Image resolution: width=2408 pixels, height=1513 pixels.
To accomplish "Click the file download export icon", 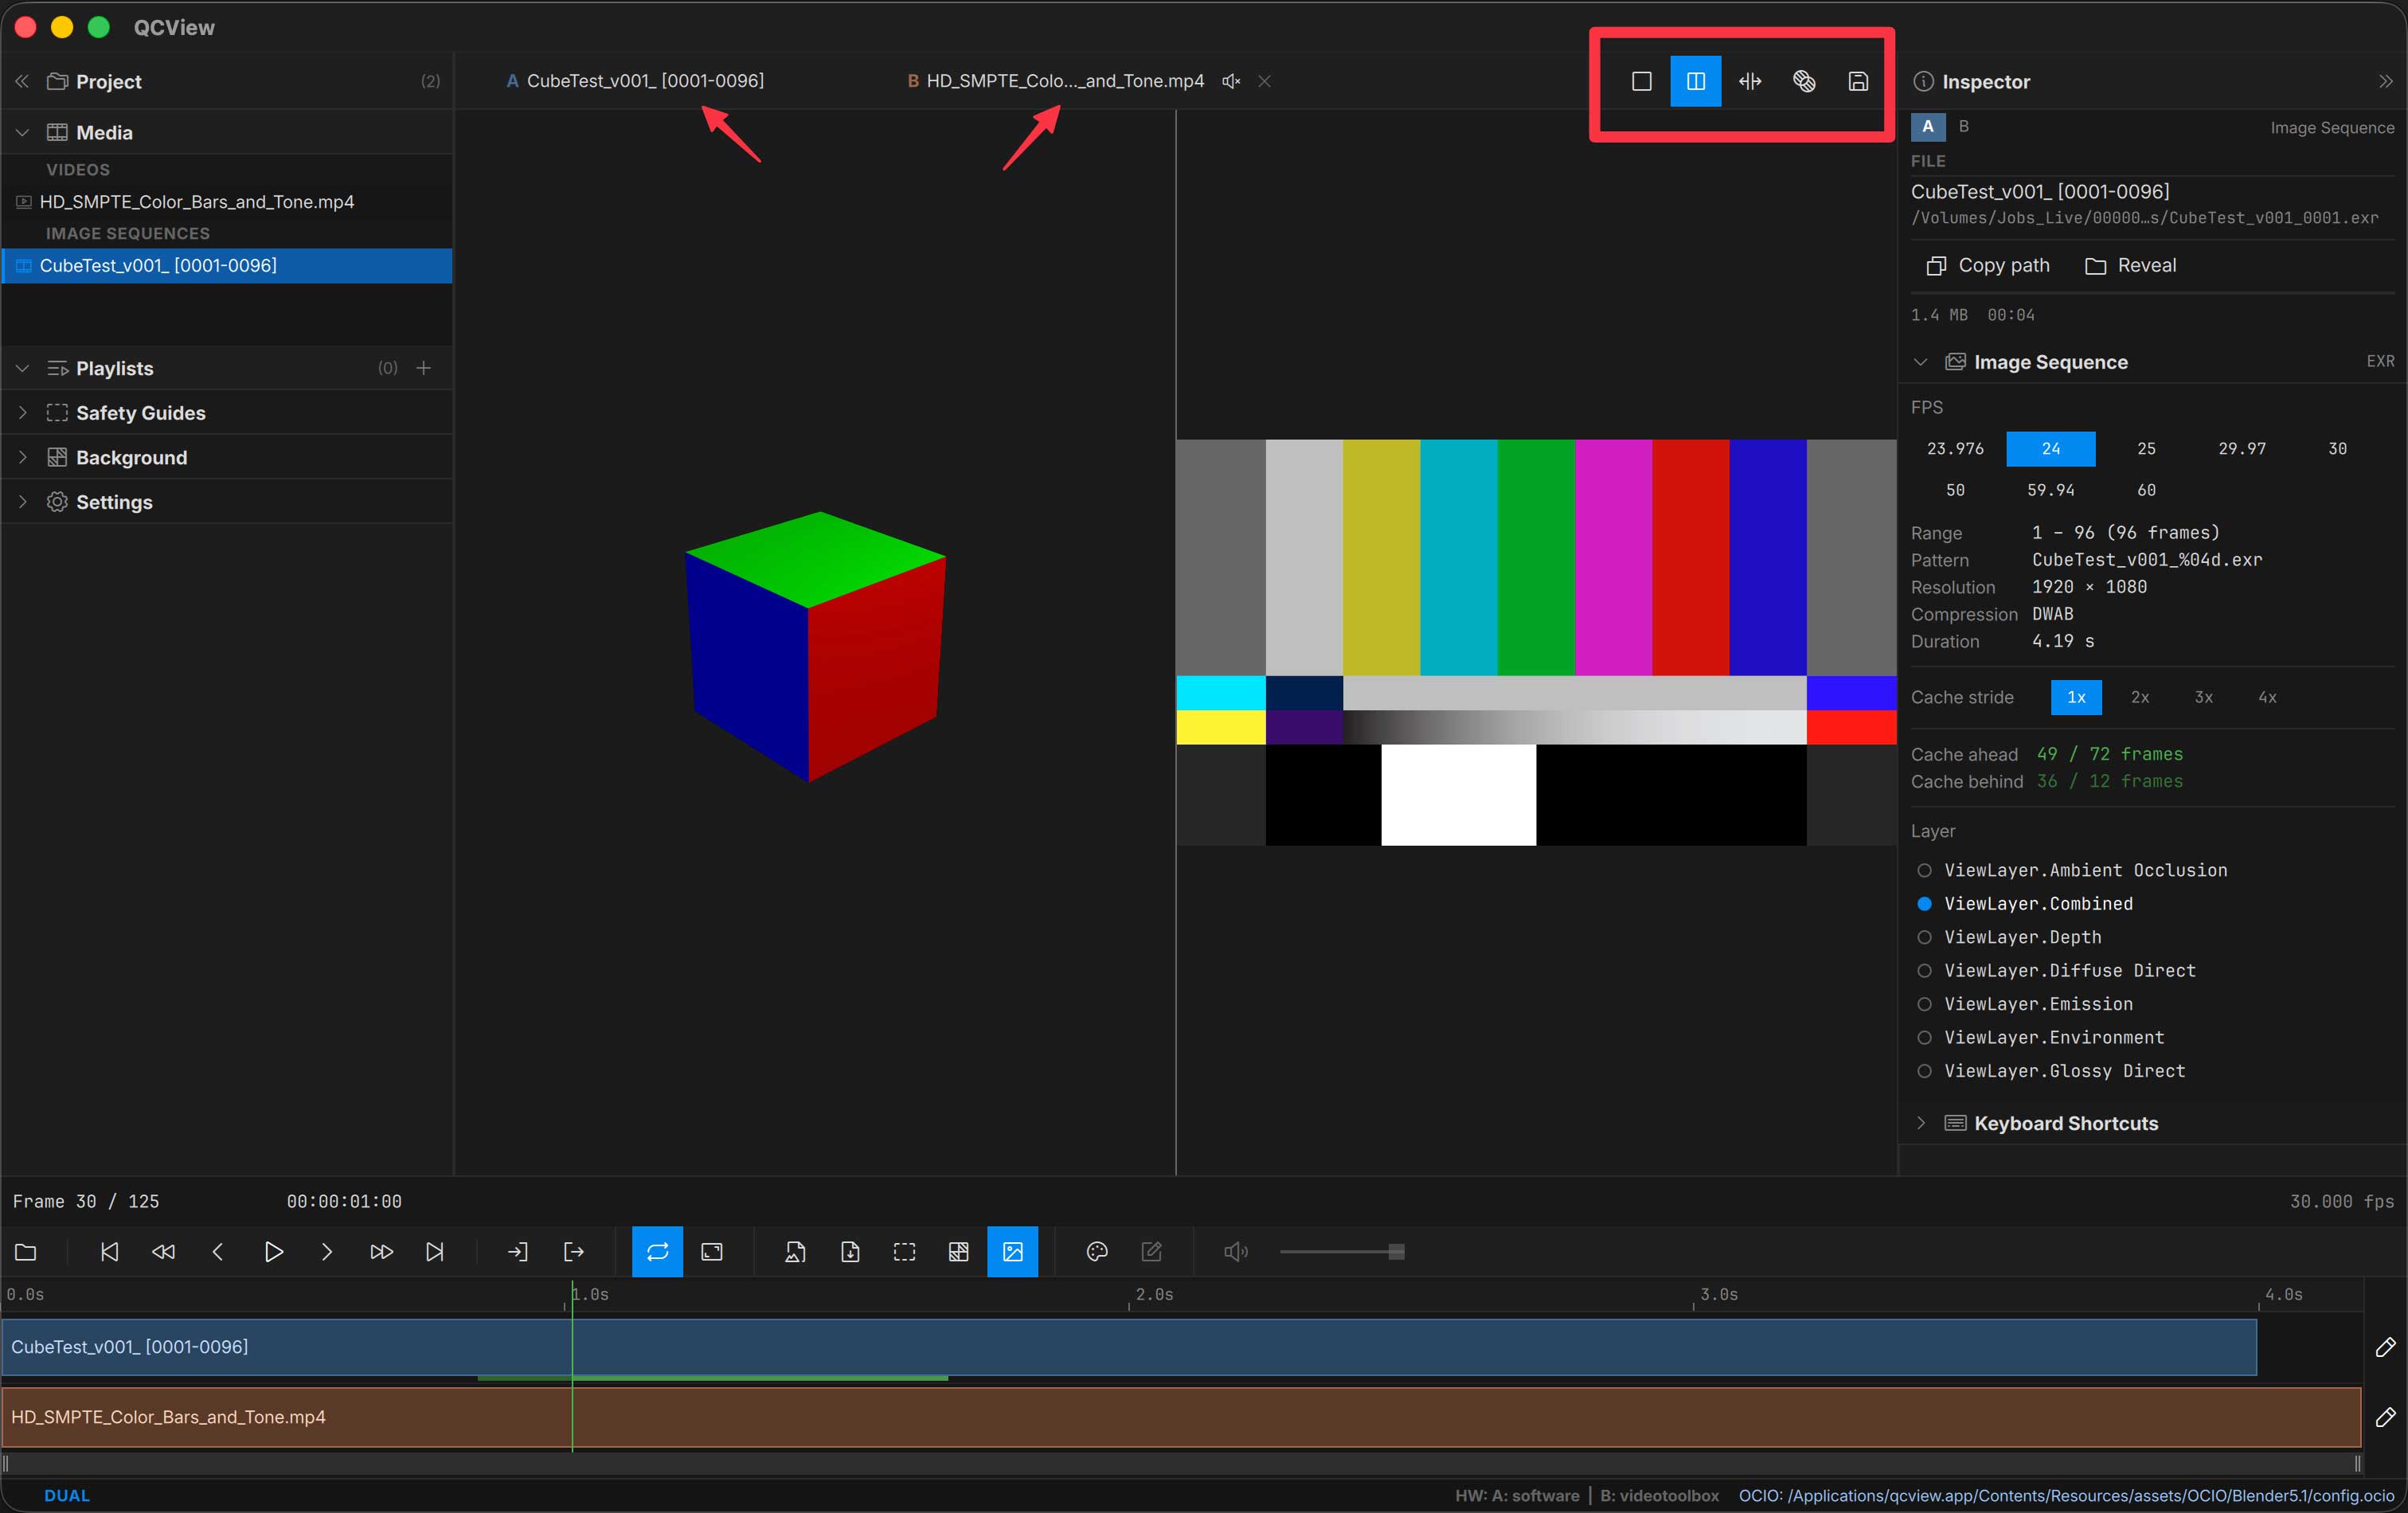I will click(x=850, y=1251).
